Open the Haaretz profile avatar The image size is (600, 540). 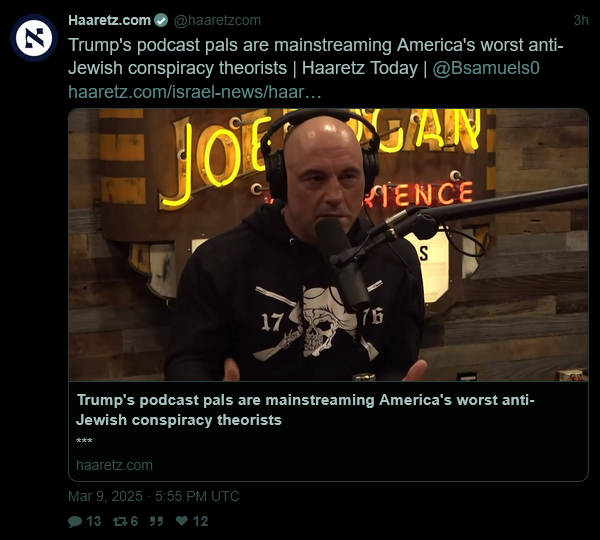pyautogui.click(x=34, y=38)
